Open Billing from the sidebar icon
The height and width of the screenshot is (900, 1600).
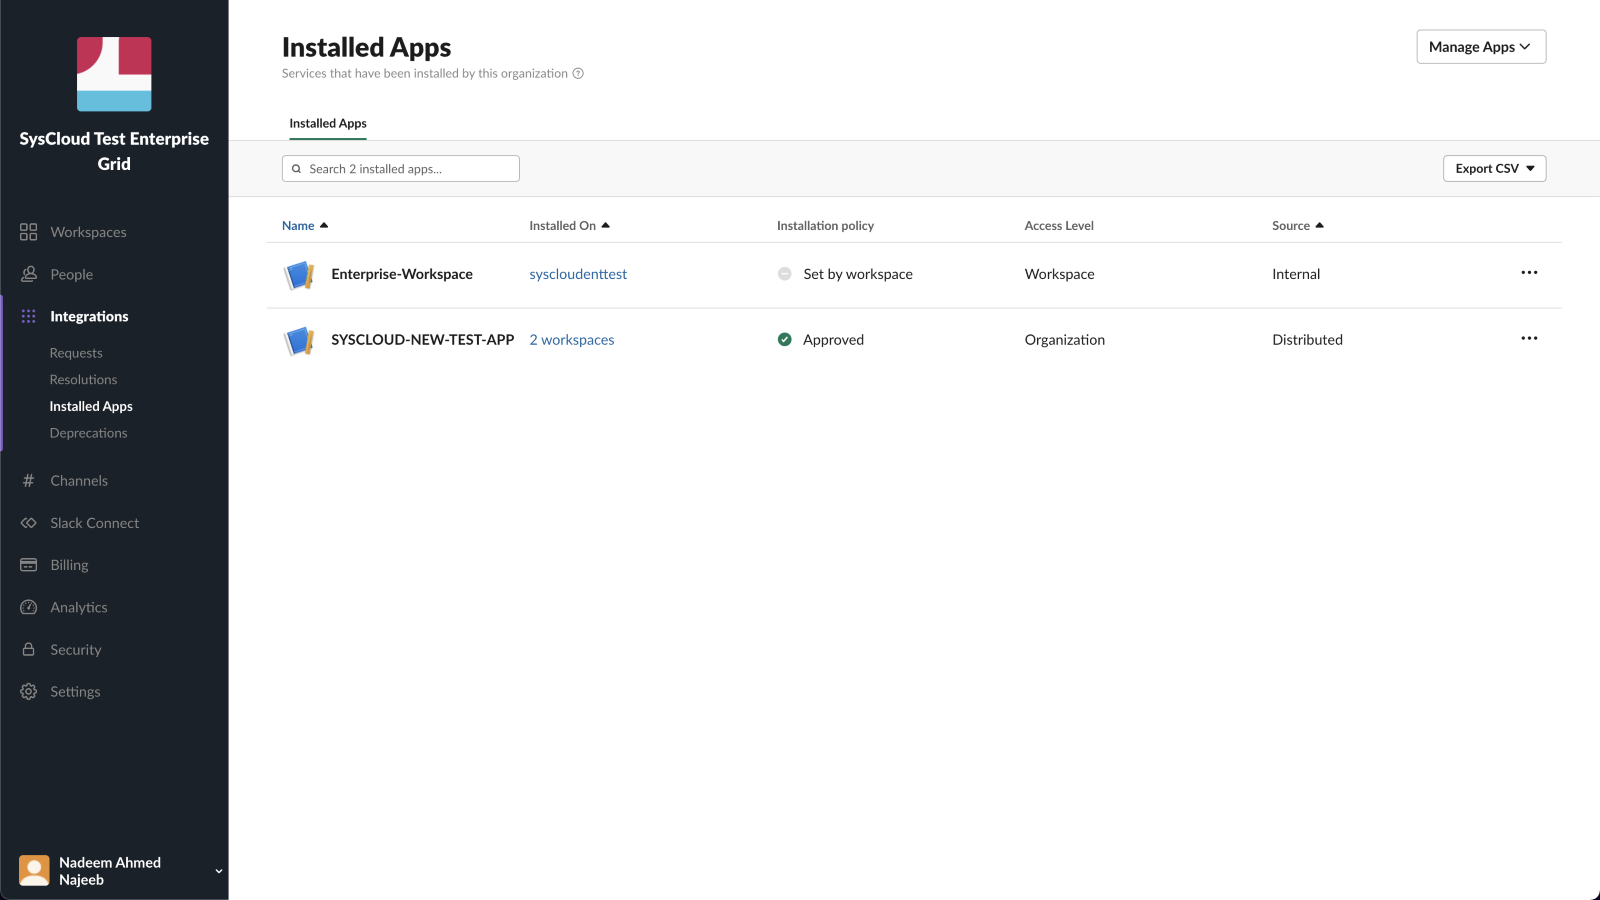[28, 564]
